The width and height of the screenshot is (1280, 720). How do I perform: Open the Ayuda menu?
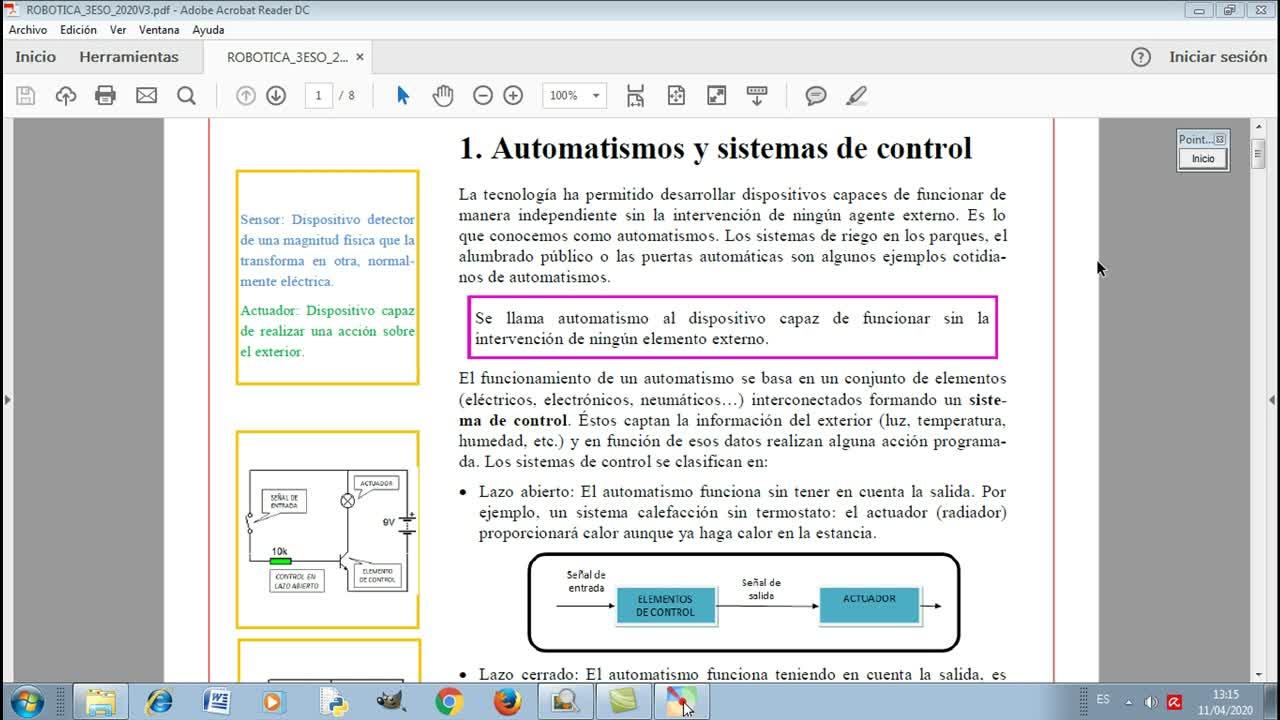208,30
